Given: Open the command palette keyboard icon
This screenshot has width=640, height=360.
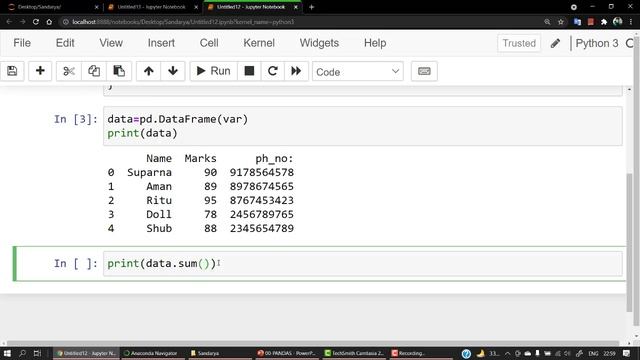Looking at the screenshot, I should click(x=424, y=71).
